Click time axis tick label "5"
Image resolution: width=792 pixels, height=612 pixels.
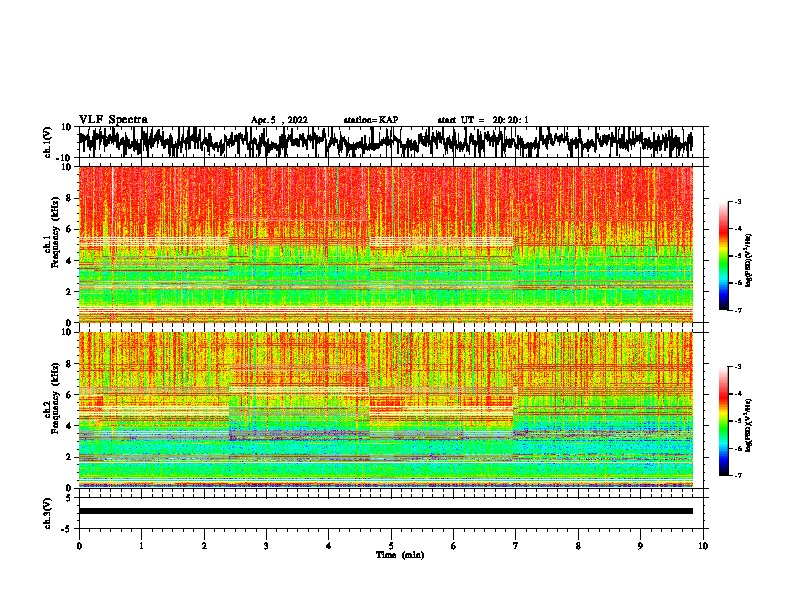tap(391, 546)
